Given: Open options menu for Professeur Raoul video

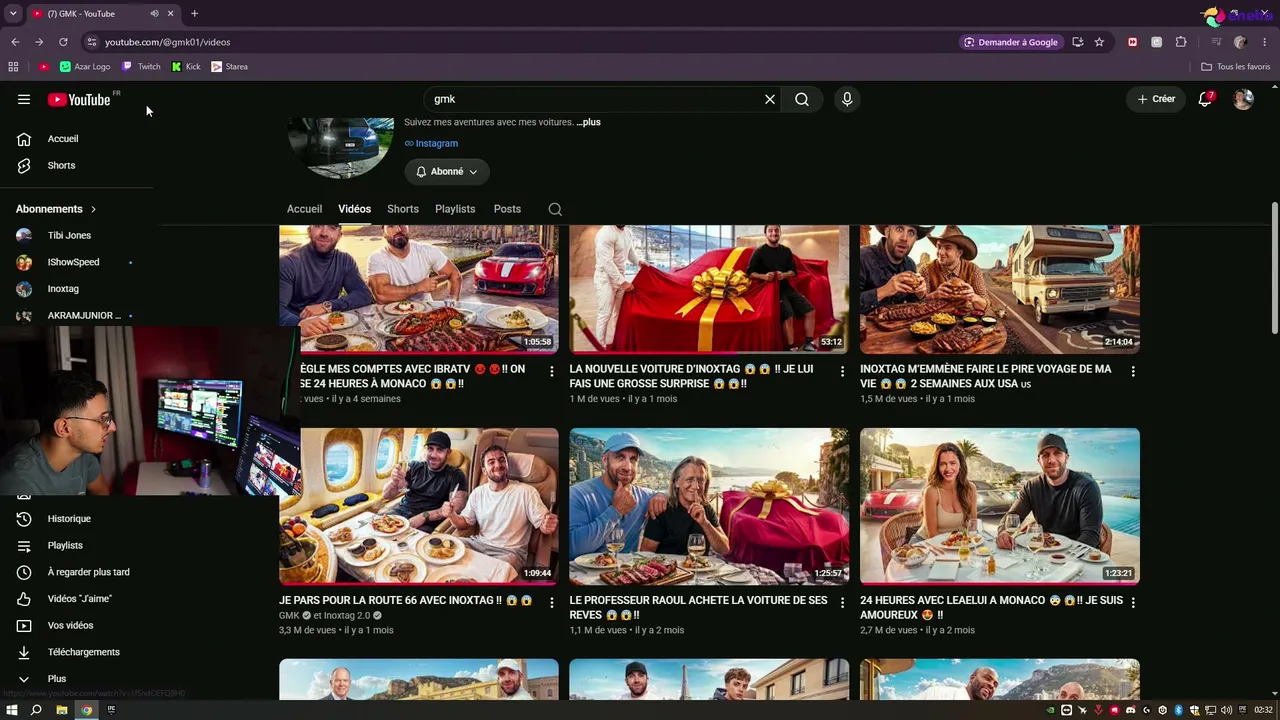Looking at the screenshot, I should coord(842,603).
